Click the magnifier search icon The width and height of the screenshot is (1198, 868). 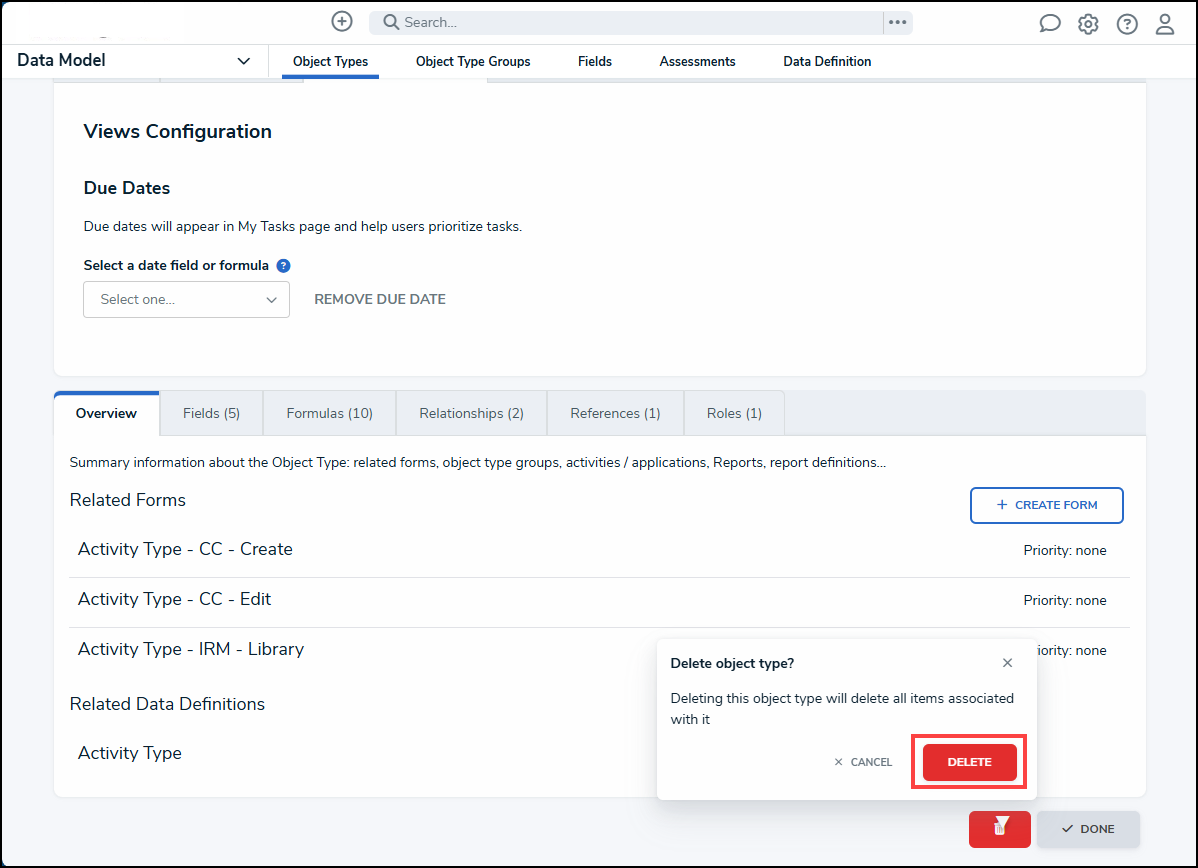point(391,22)
